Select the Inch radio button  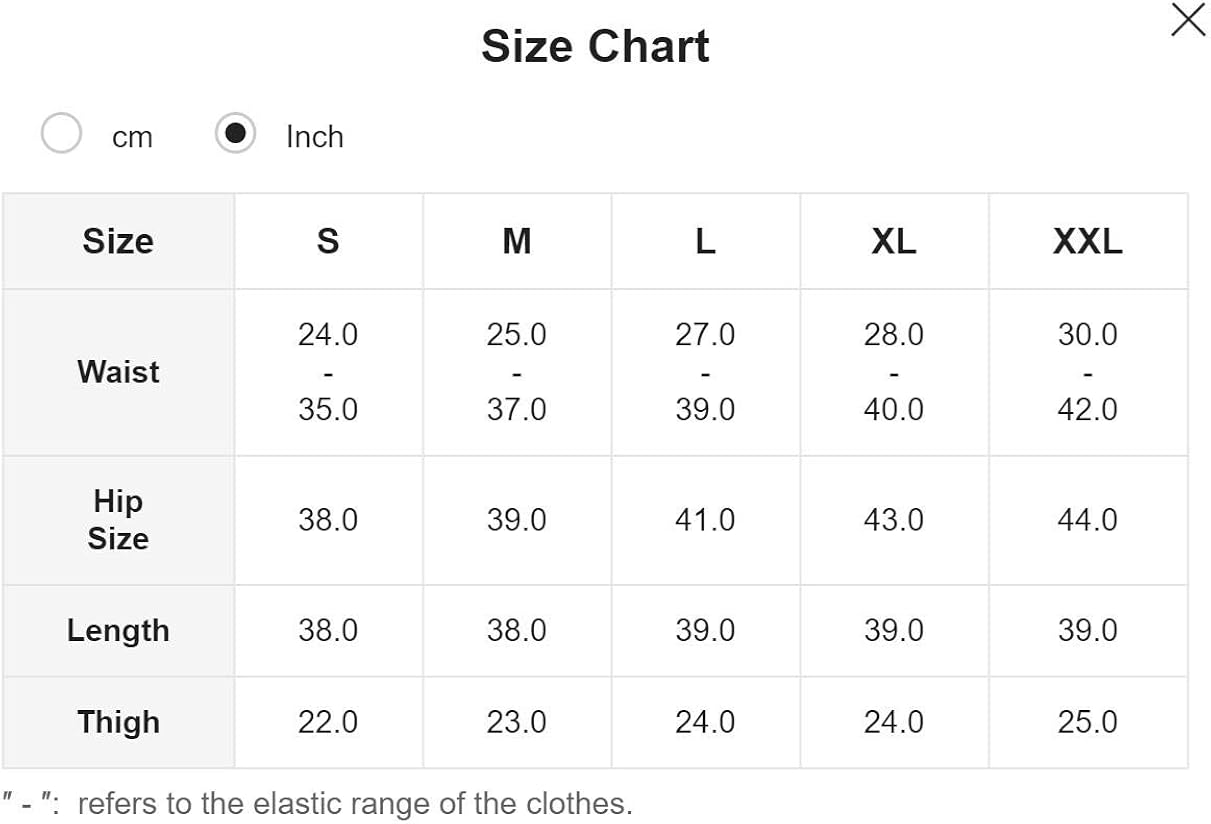[x=234, y=132]
